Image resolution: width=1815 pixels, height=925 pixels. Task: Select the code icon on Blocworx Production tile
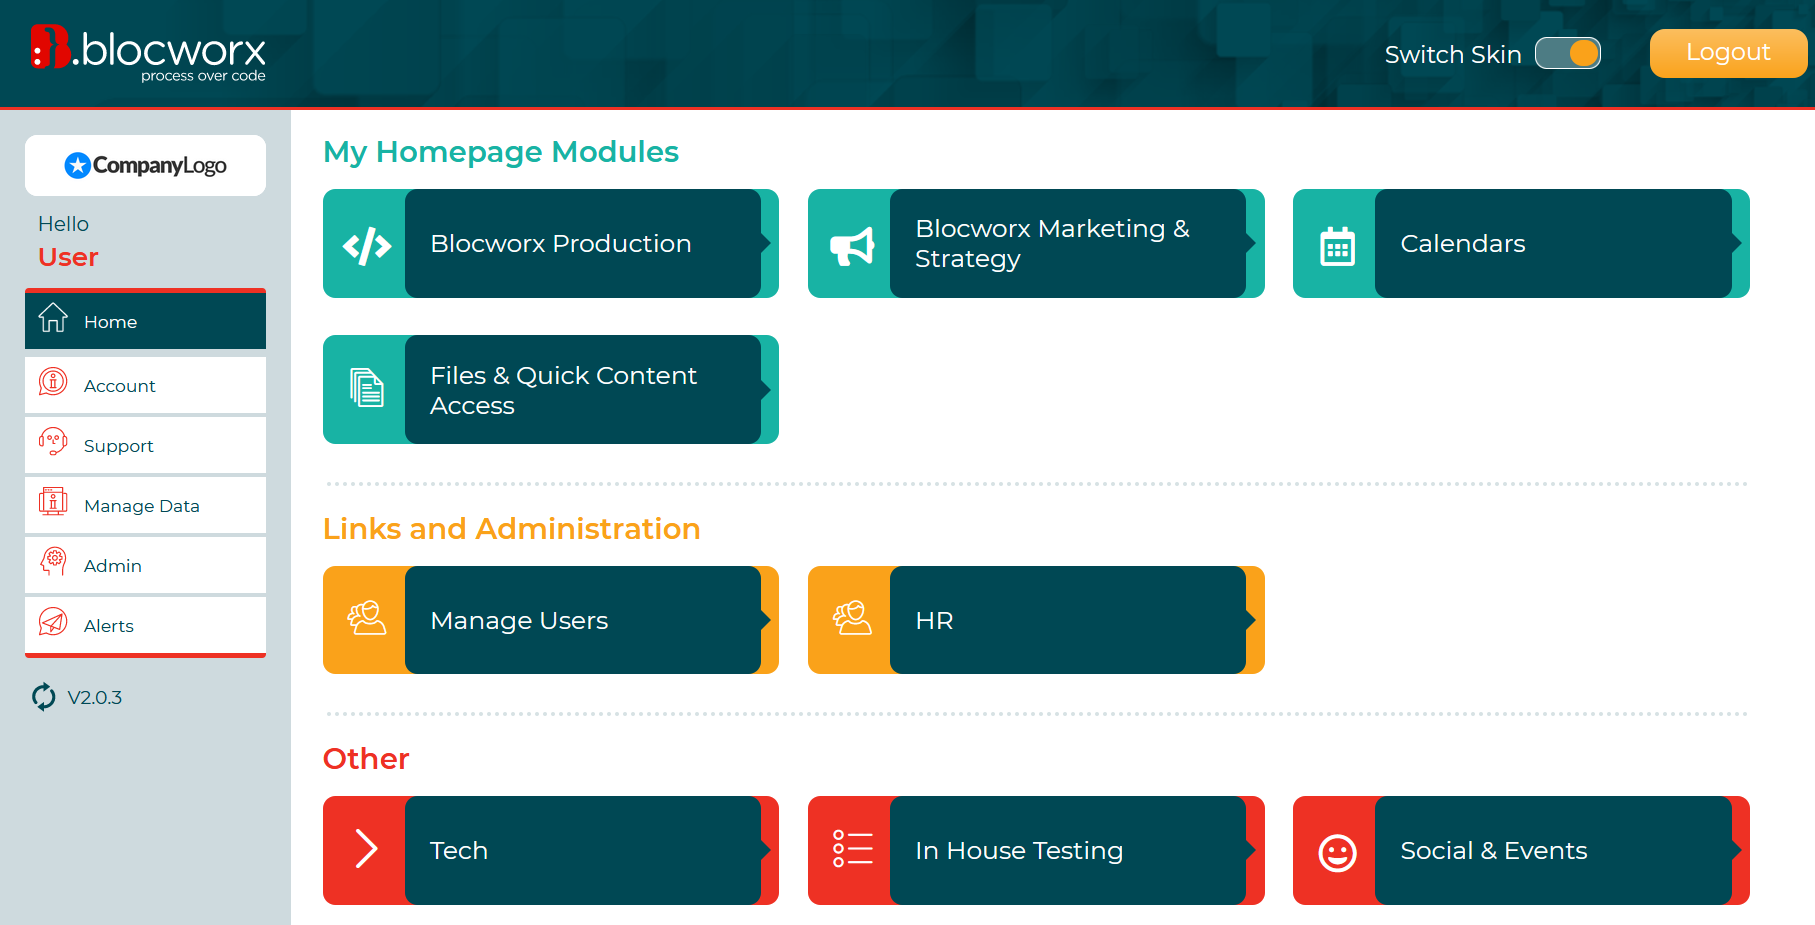365,243
